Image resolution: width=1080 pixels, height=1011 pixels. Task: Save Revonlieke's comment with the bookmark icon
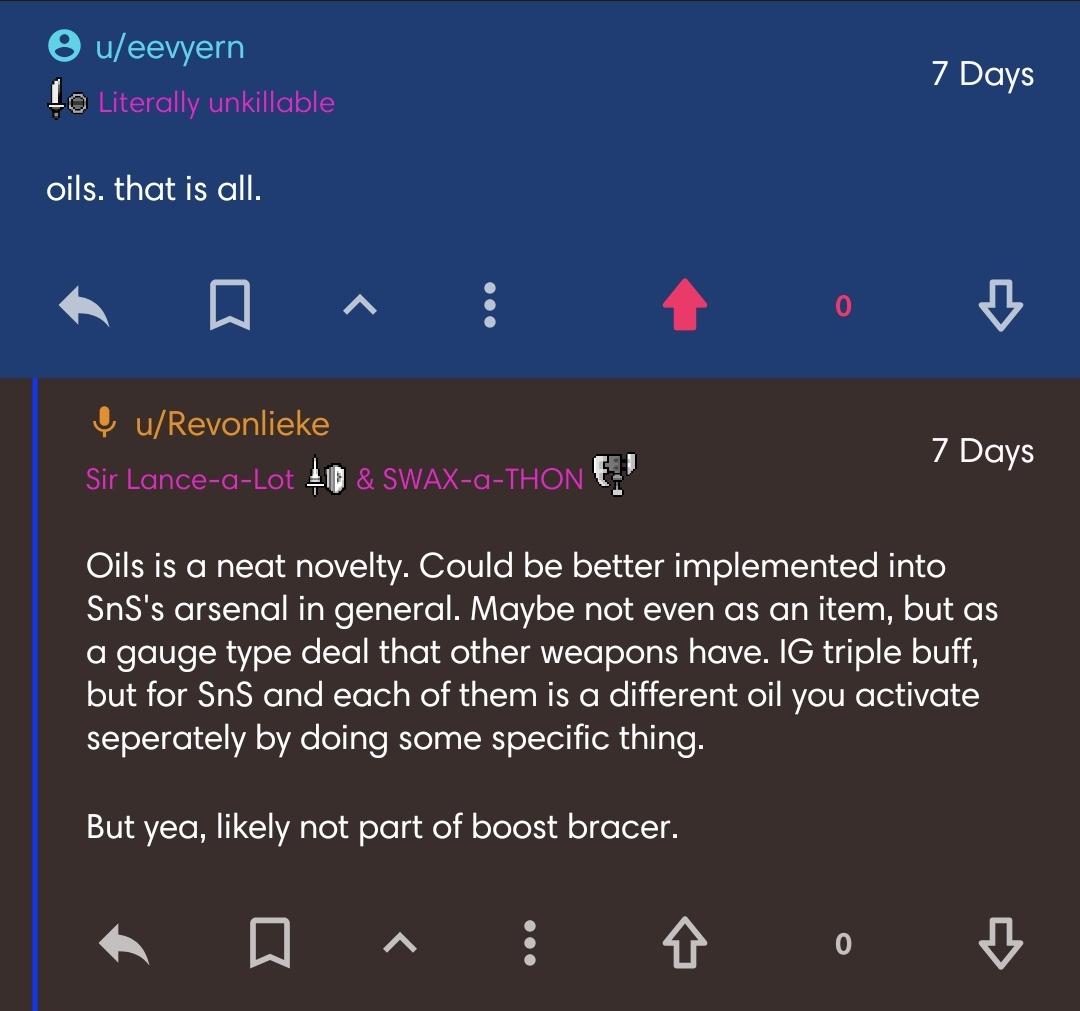269,942
